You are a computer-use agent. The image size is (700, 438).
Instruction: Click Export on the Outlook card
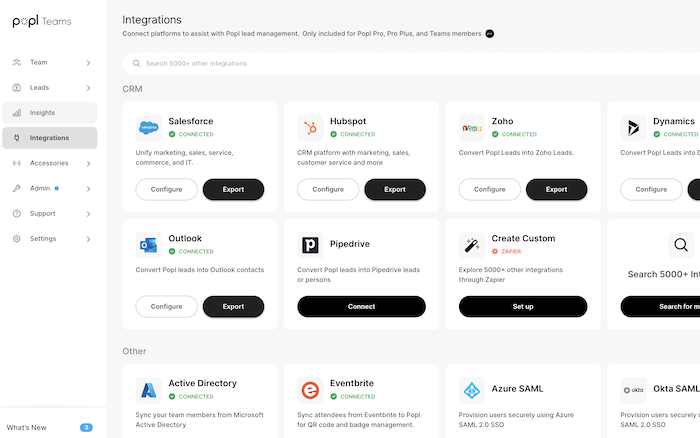click(x=233, y=307)
